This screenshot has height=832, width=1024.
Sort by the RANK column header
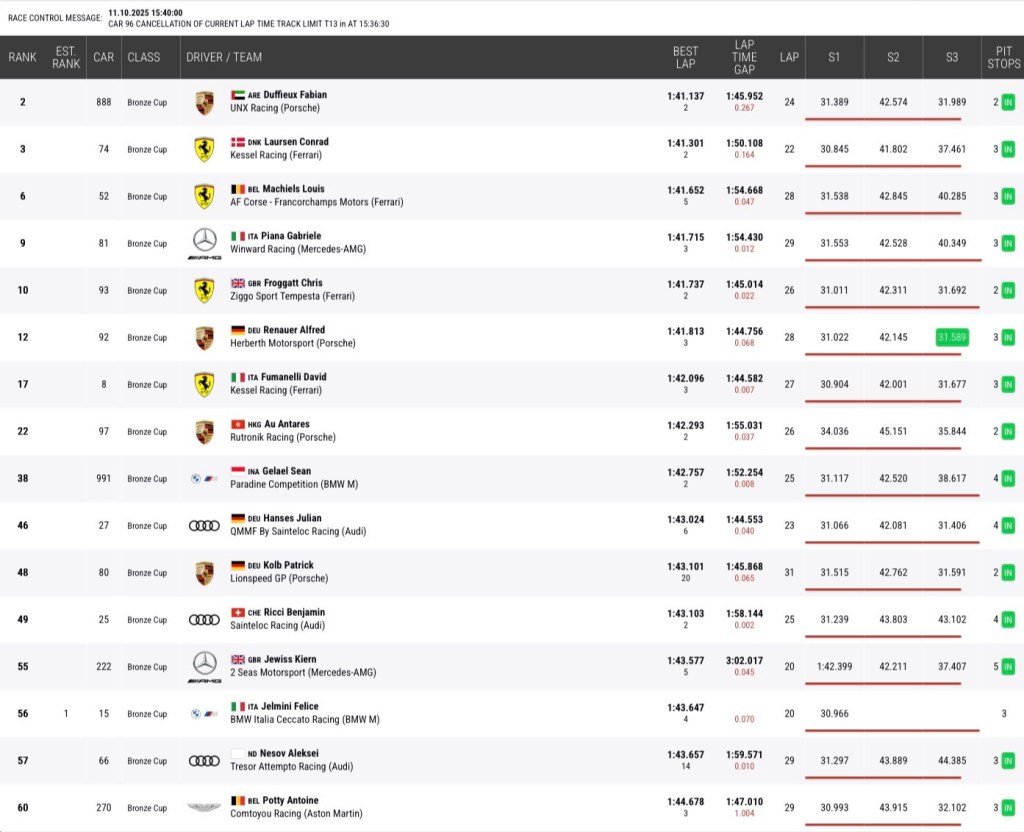[22, 57]
